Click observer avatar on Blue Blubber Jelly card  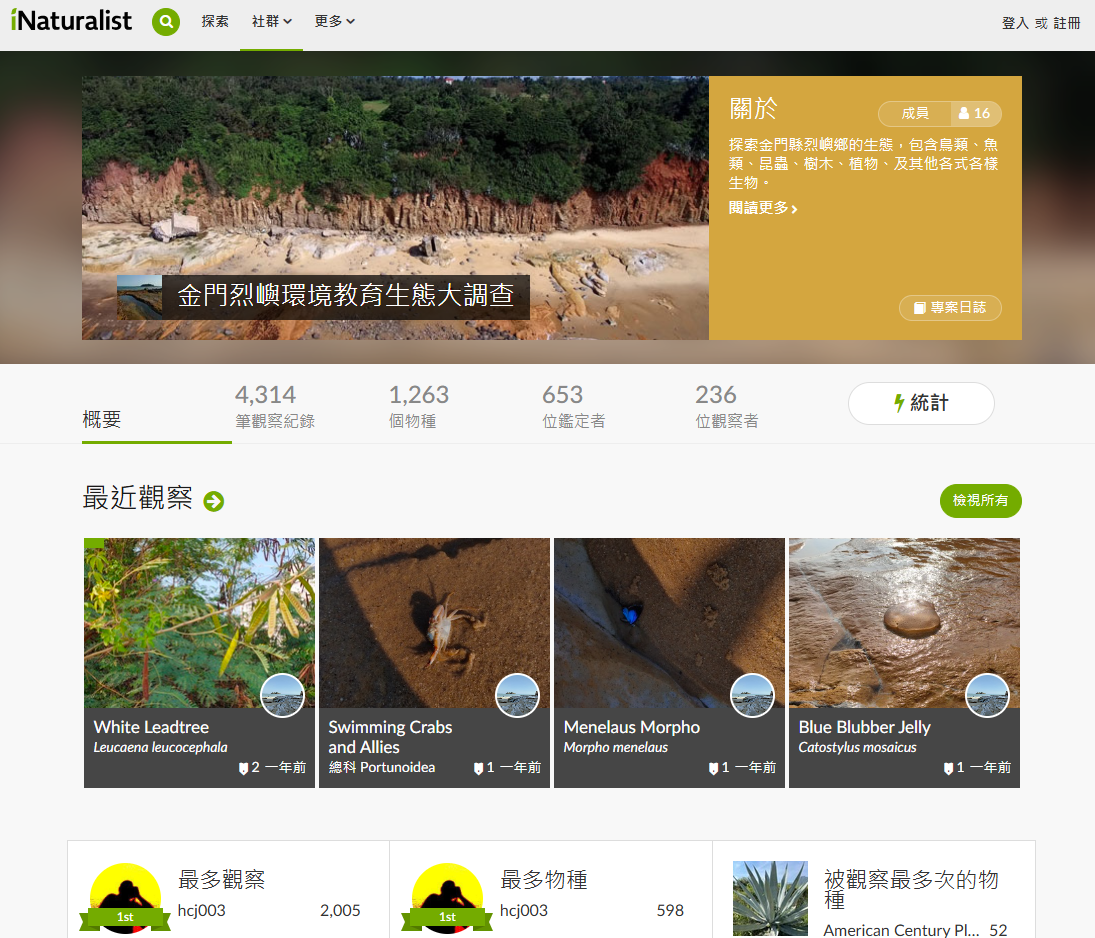pos(987,695)
